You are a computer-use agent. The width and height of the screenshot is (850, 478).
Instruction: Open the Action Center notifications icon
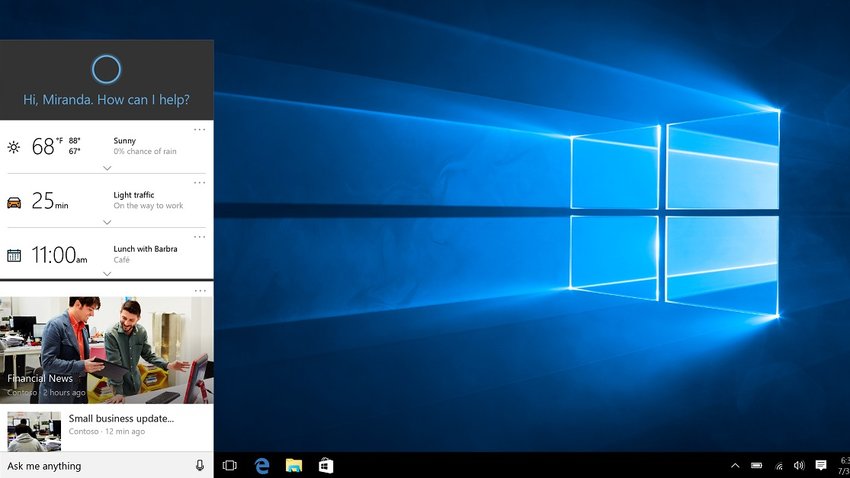click(821, 466)
